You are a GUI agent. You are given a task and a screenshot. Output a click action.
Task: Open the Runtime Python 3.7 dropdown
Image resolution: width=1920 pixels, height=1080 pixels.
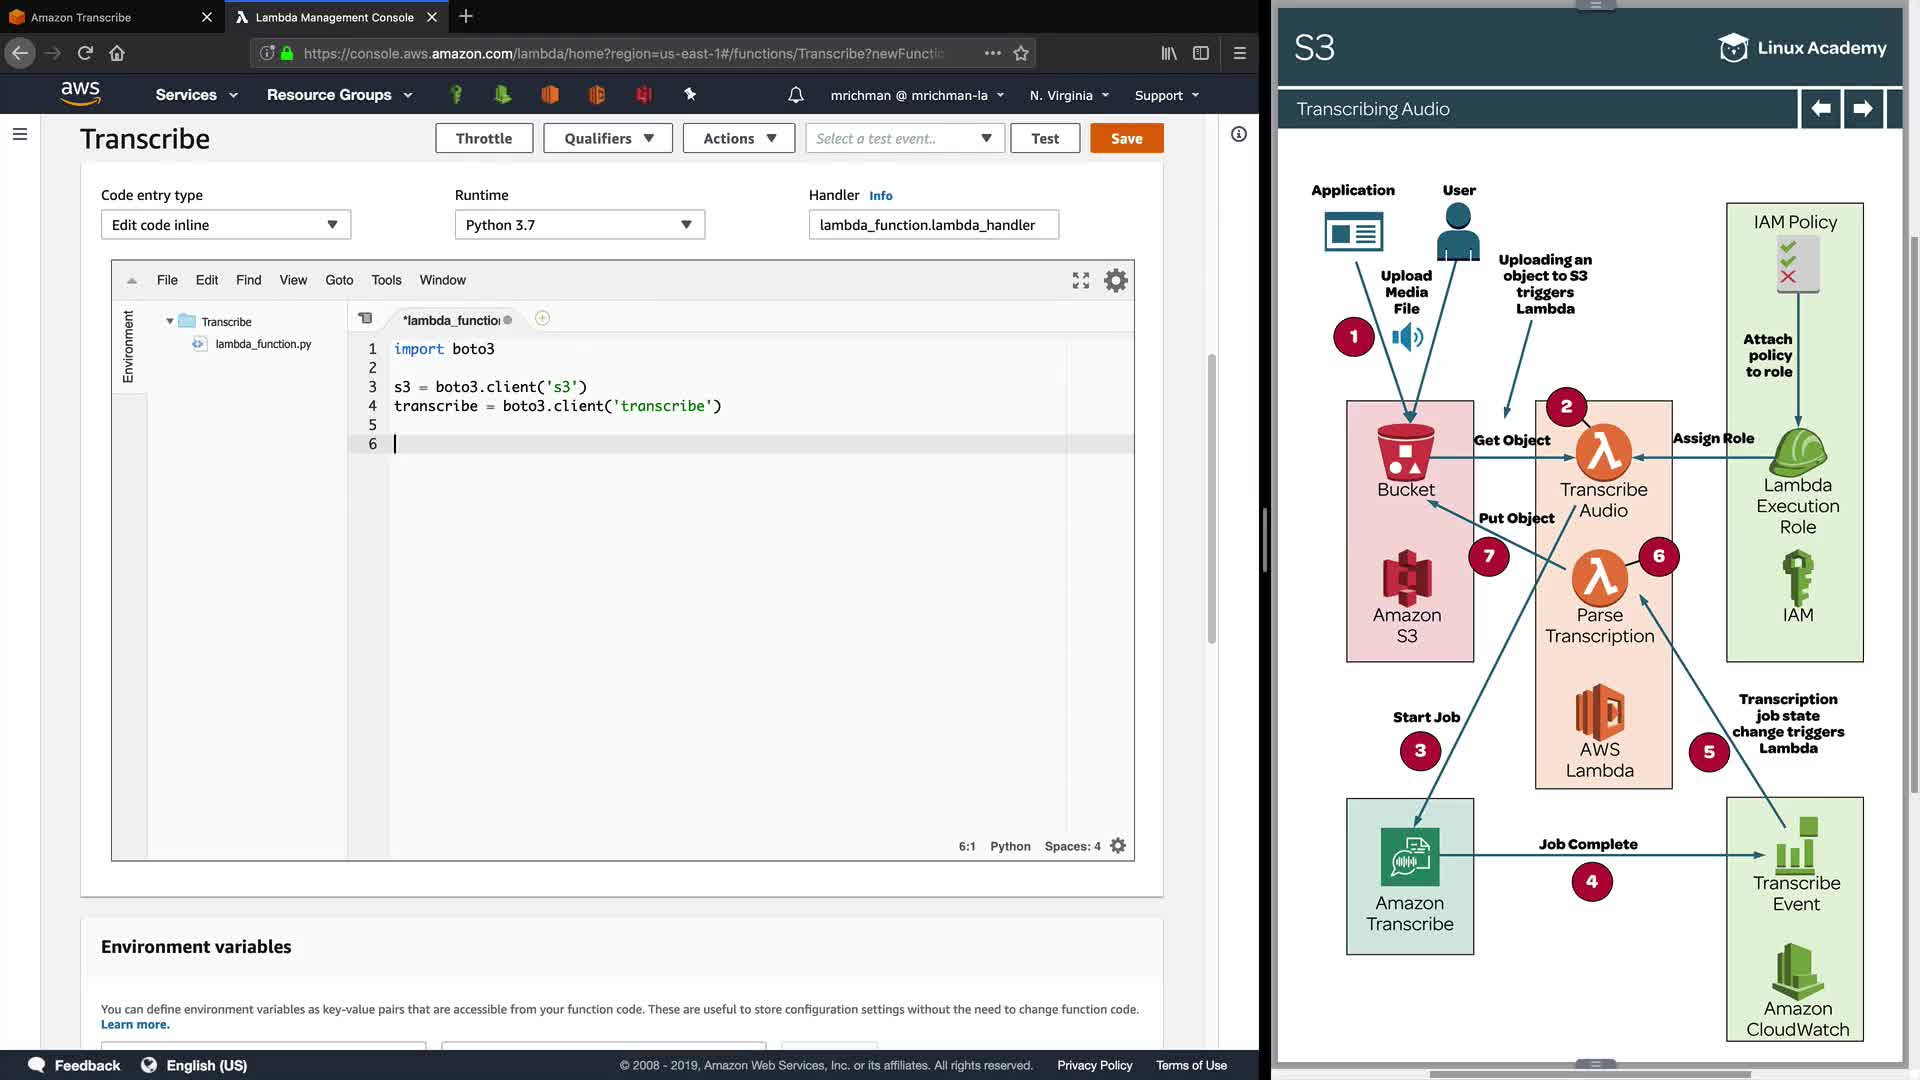coord(579,225)
